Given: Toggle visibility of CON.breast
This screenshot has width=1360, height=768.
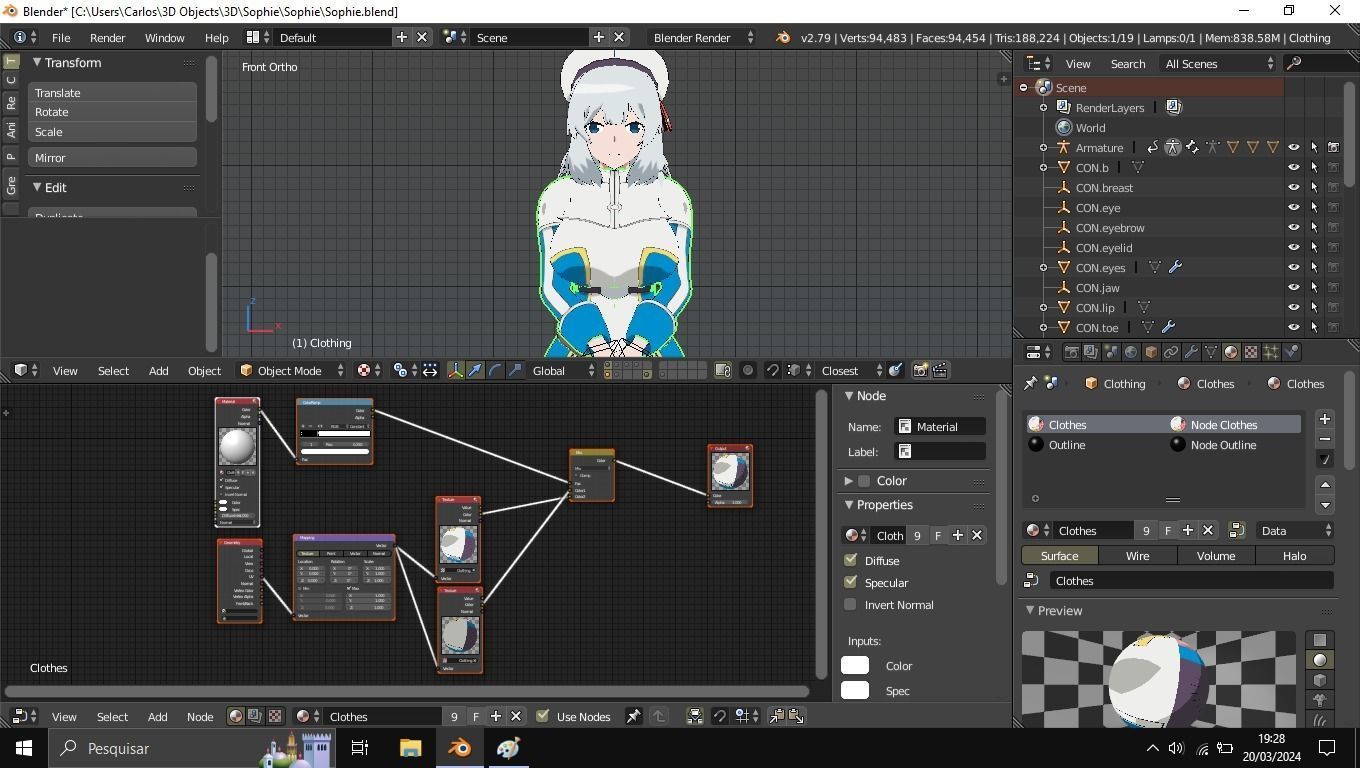Looking at the screenshot, I should point(1294,187).
